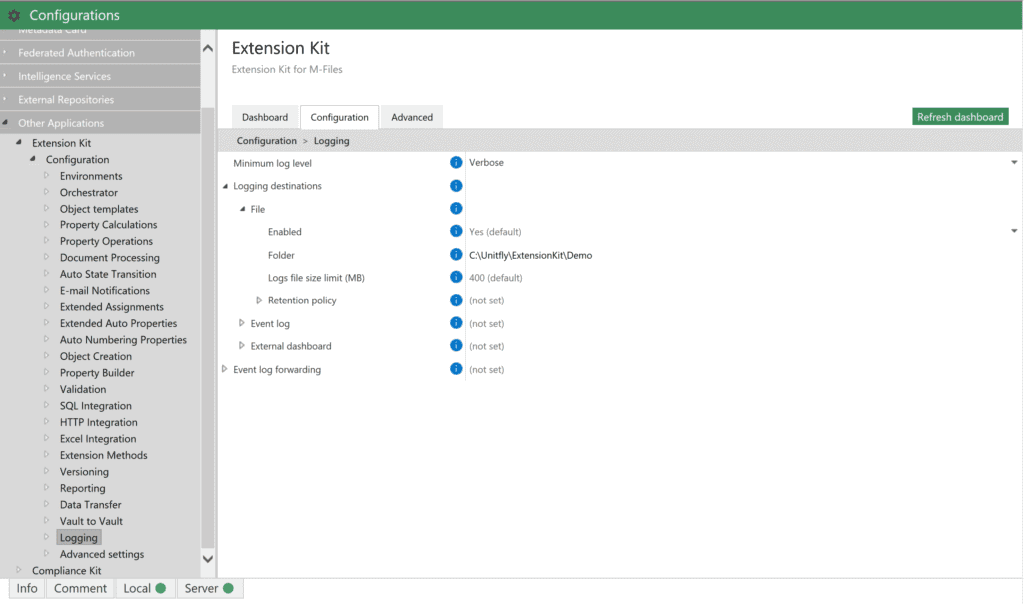Open Enabled value dropdown arrow
The height and width of the screenshot is (604, 1024).
tap(1014, 231)
